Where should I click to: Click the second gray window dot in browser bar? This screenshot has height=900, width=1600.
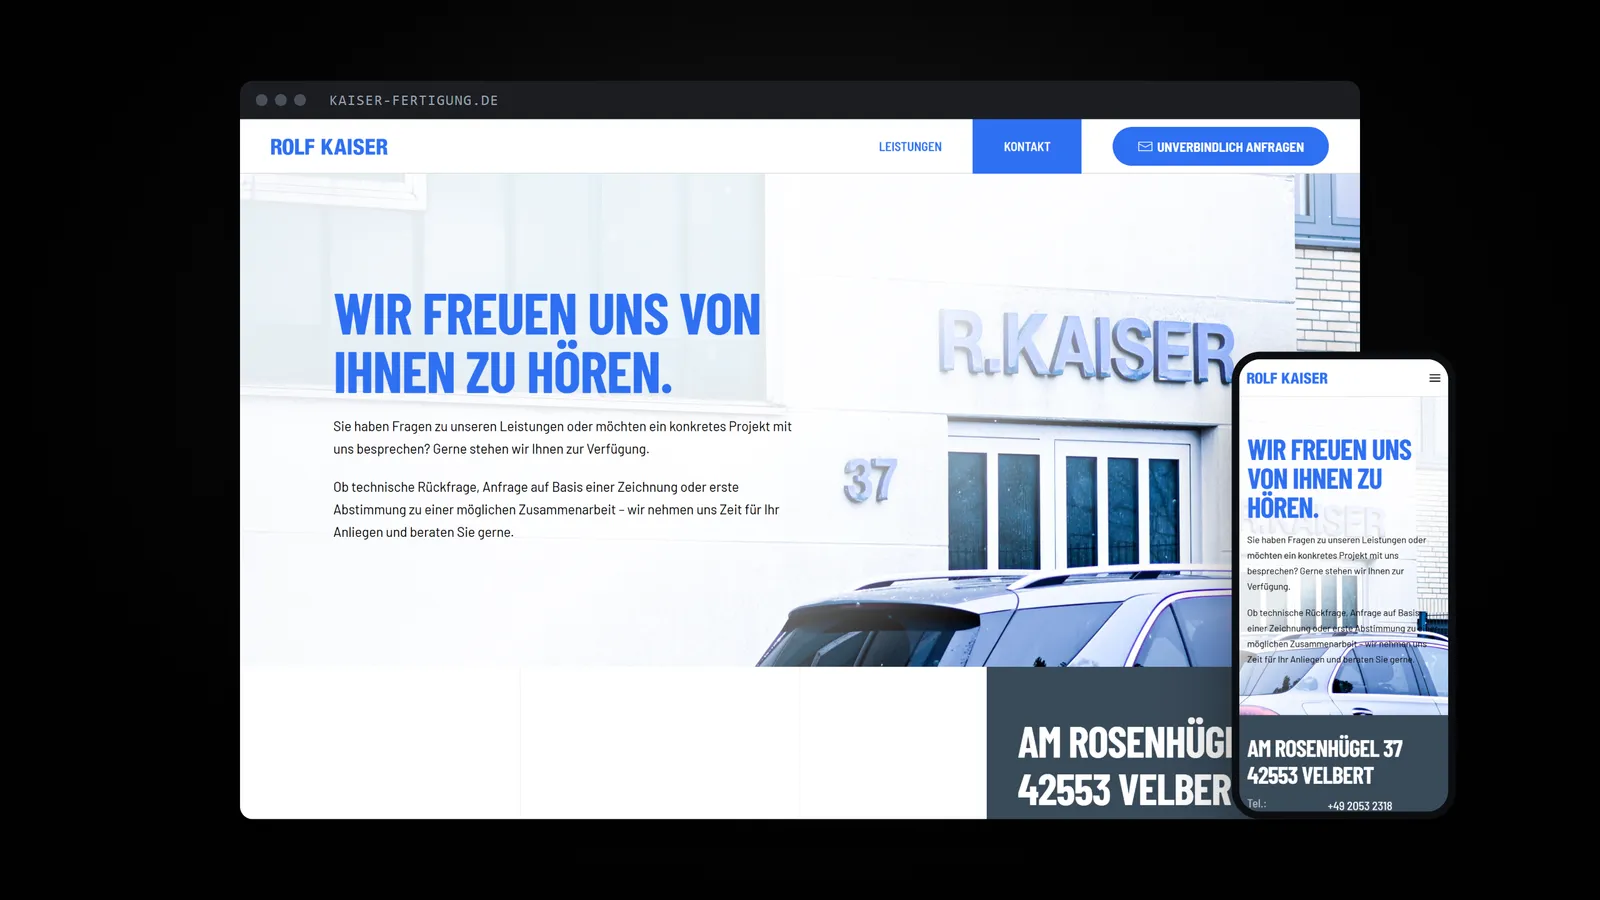[x=281, y=100]
